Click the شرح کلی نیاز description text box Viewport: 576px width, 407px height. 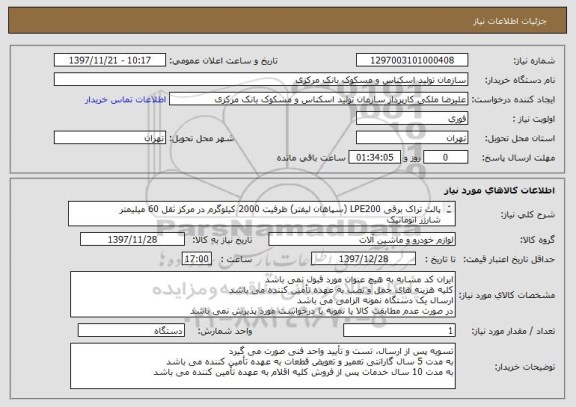(262, 214)
